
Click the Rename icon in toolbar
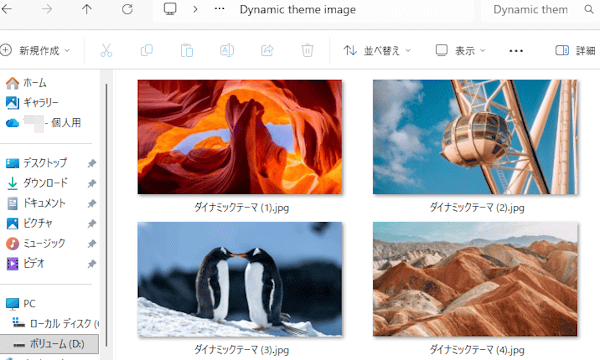[227, 50]
